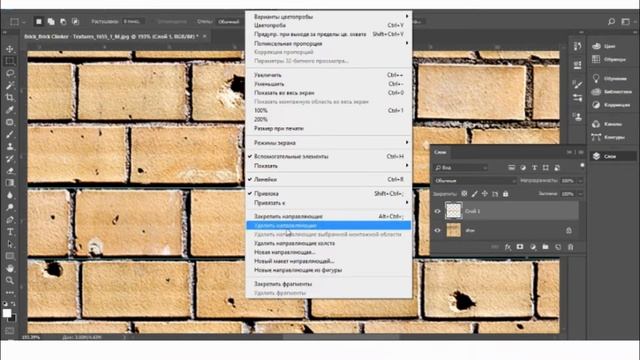Create new adjustment layer icon
This screenshot has height=360, width=640.
pyautogui.click(x=533, y=247)
